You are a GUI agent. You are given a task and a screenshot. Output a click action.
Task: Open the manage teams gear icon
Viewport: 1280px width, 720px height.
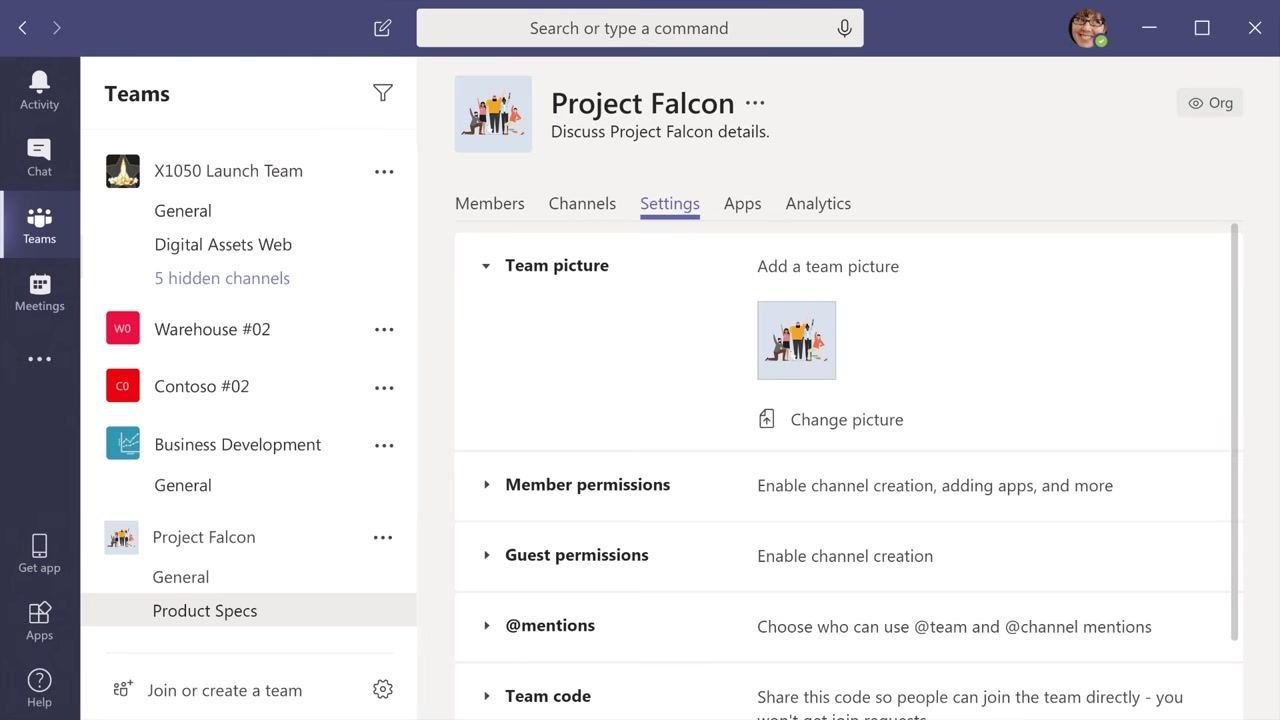coord(382,689)
